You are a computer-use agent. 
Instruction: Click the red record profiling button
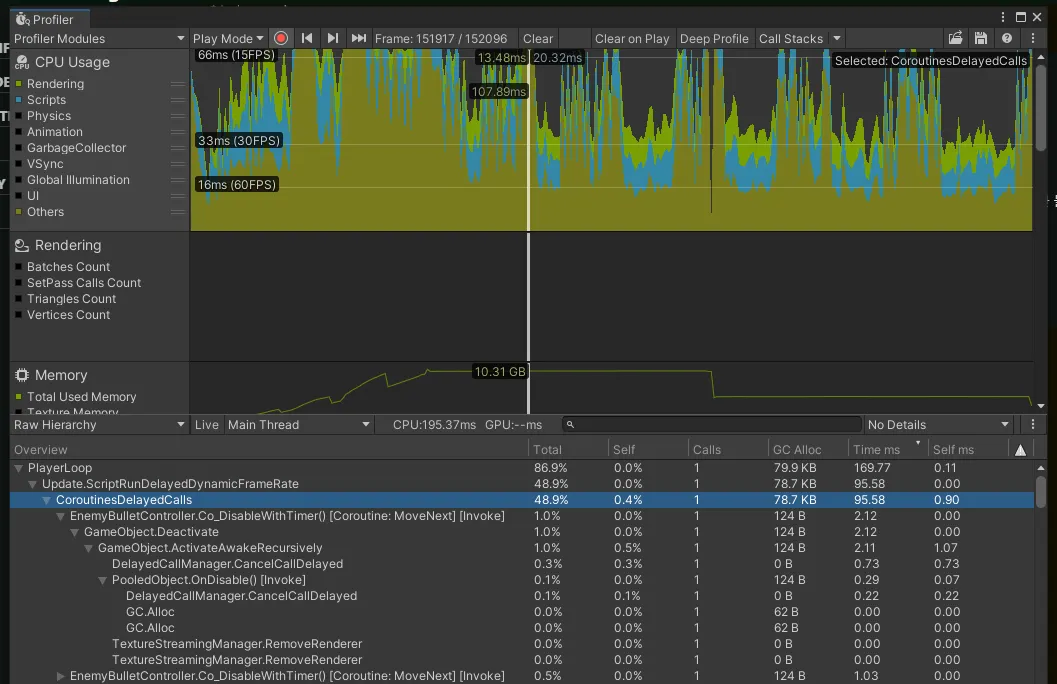pos(281,38)
